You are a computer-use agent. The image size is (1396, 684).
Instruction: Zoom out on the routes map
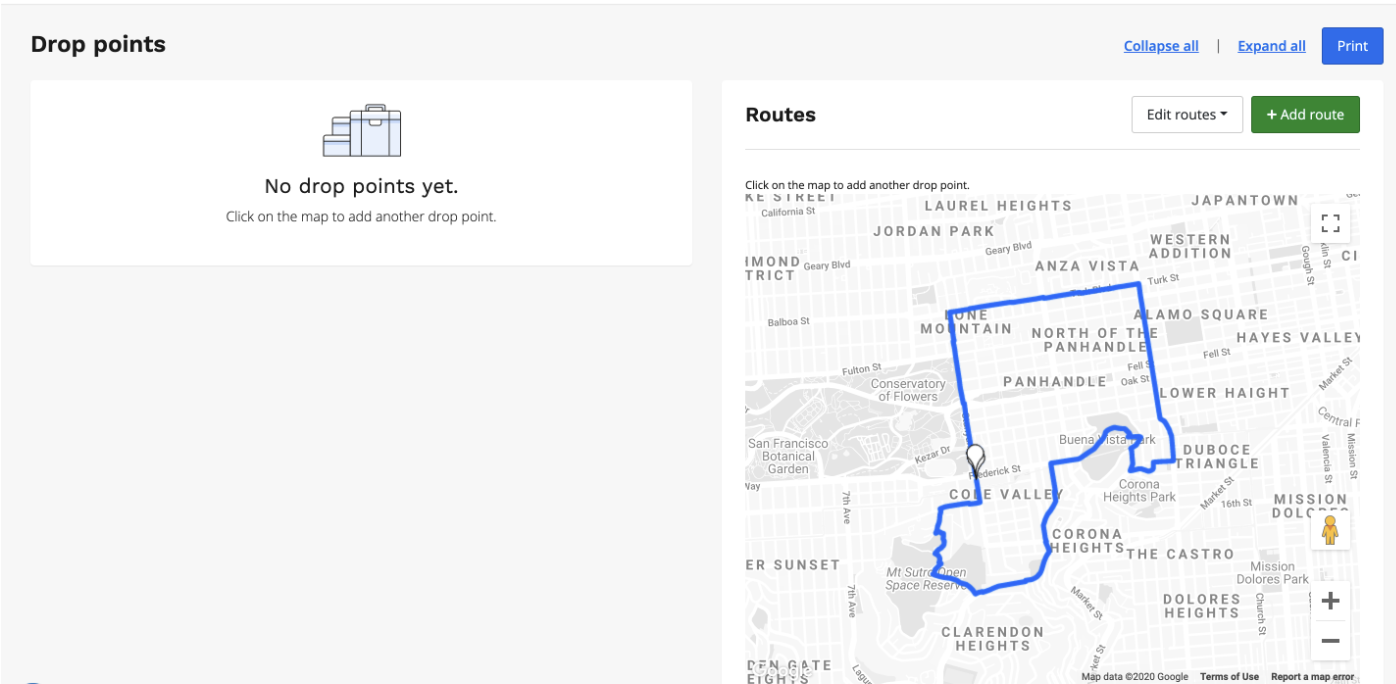click(x=1330, y=640)
